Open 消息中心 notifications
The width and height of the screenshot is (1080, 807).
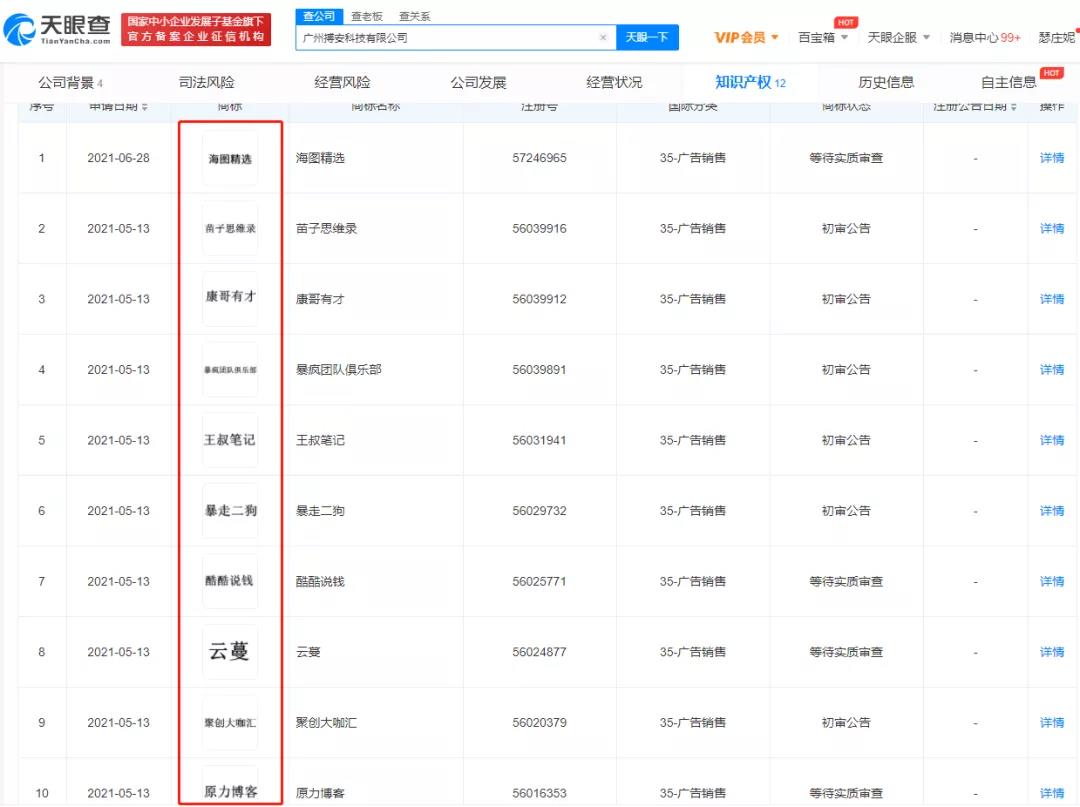[984, 38]
